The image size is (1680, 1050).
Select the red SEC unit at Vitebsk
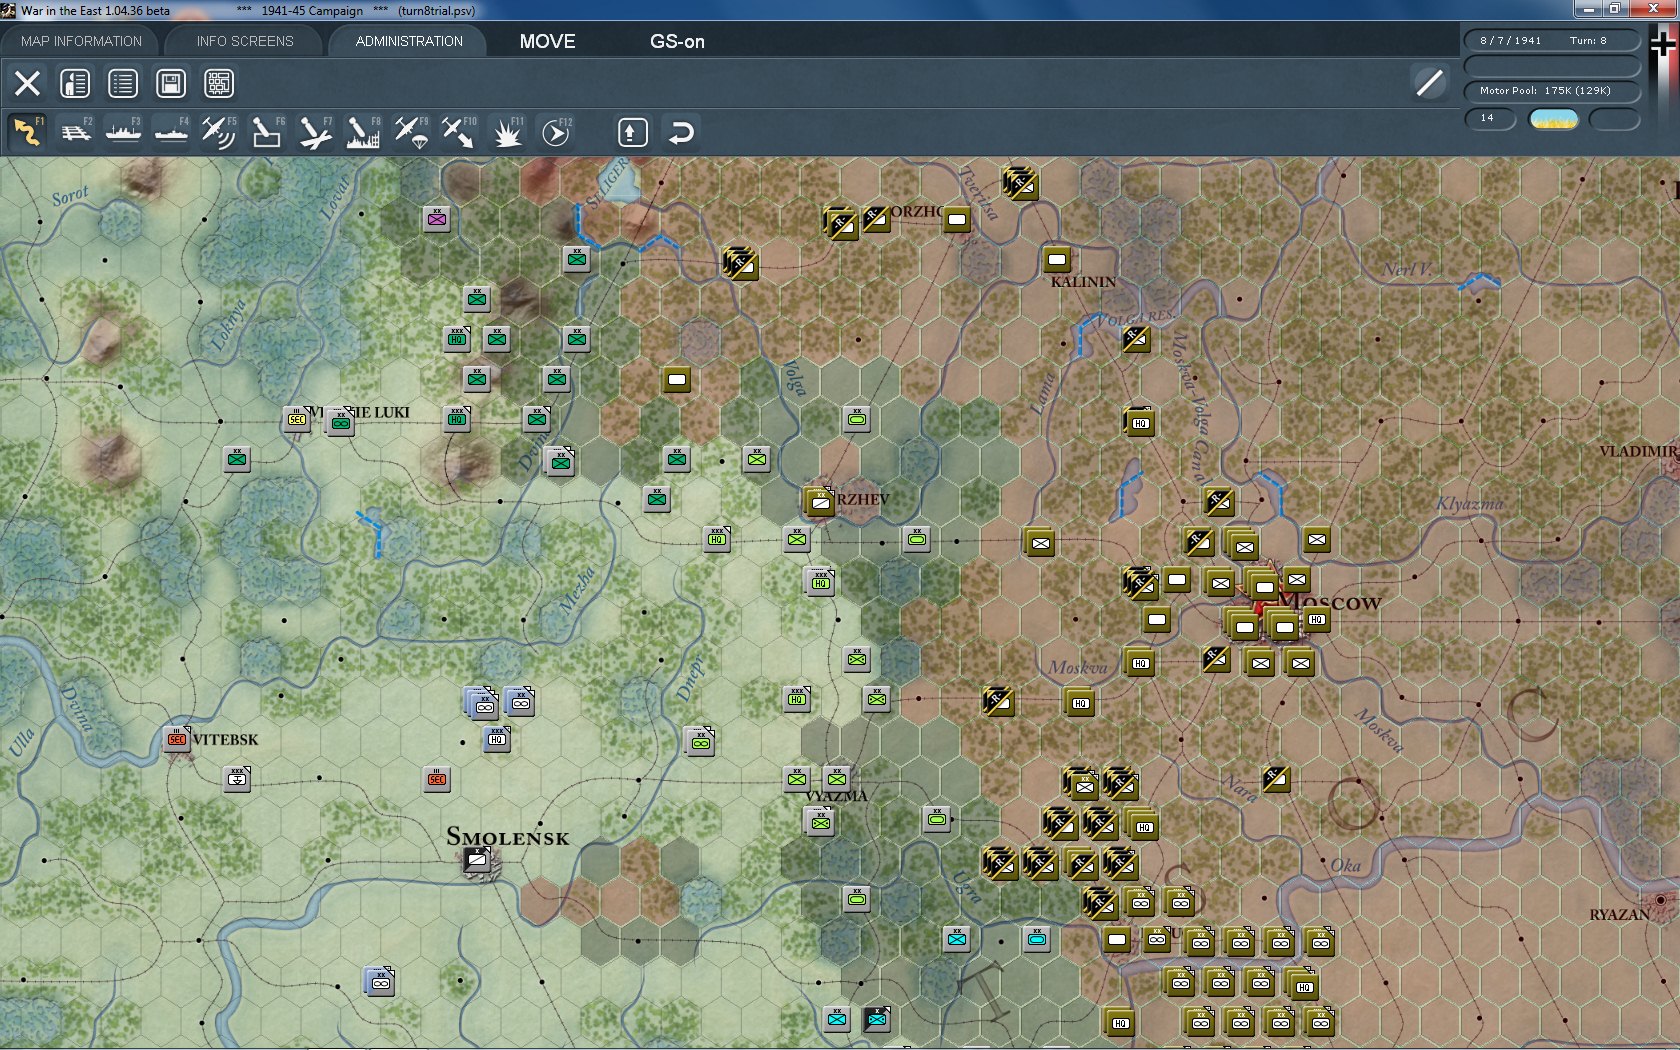click(177, 739)
